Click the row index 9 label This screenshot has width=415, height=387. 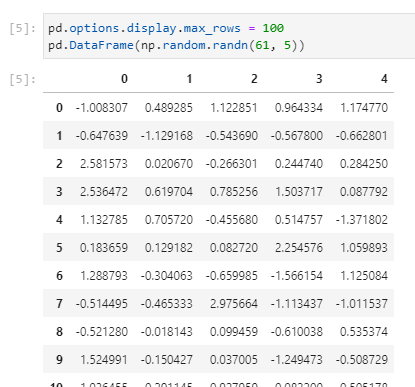coord(59,360)
